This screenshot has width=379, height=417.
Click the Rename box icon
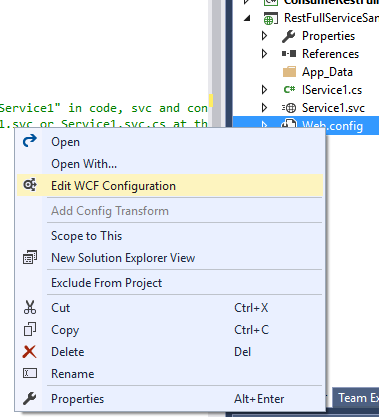coord(30,373)
